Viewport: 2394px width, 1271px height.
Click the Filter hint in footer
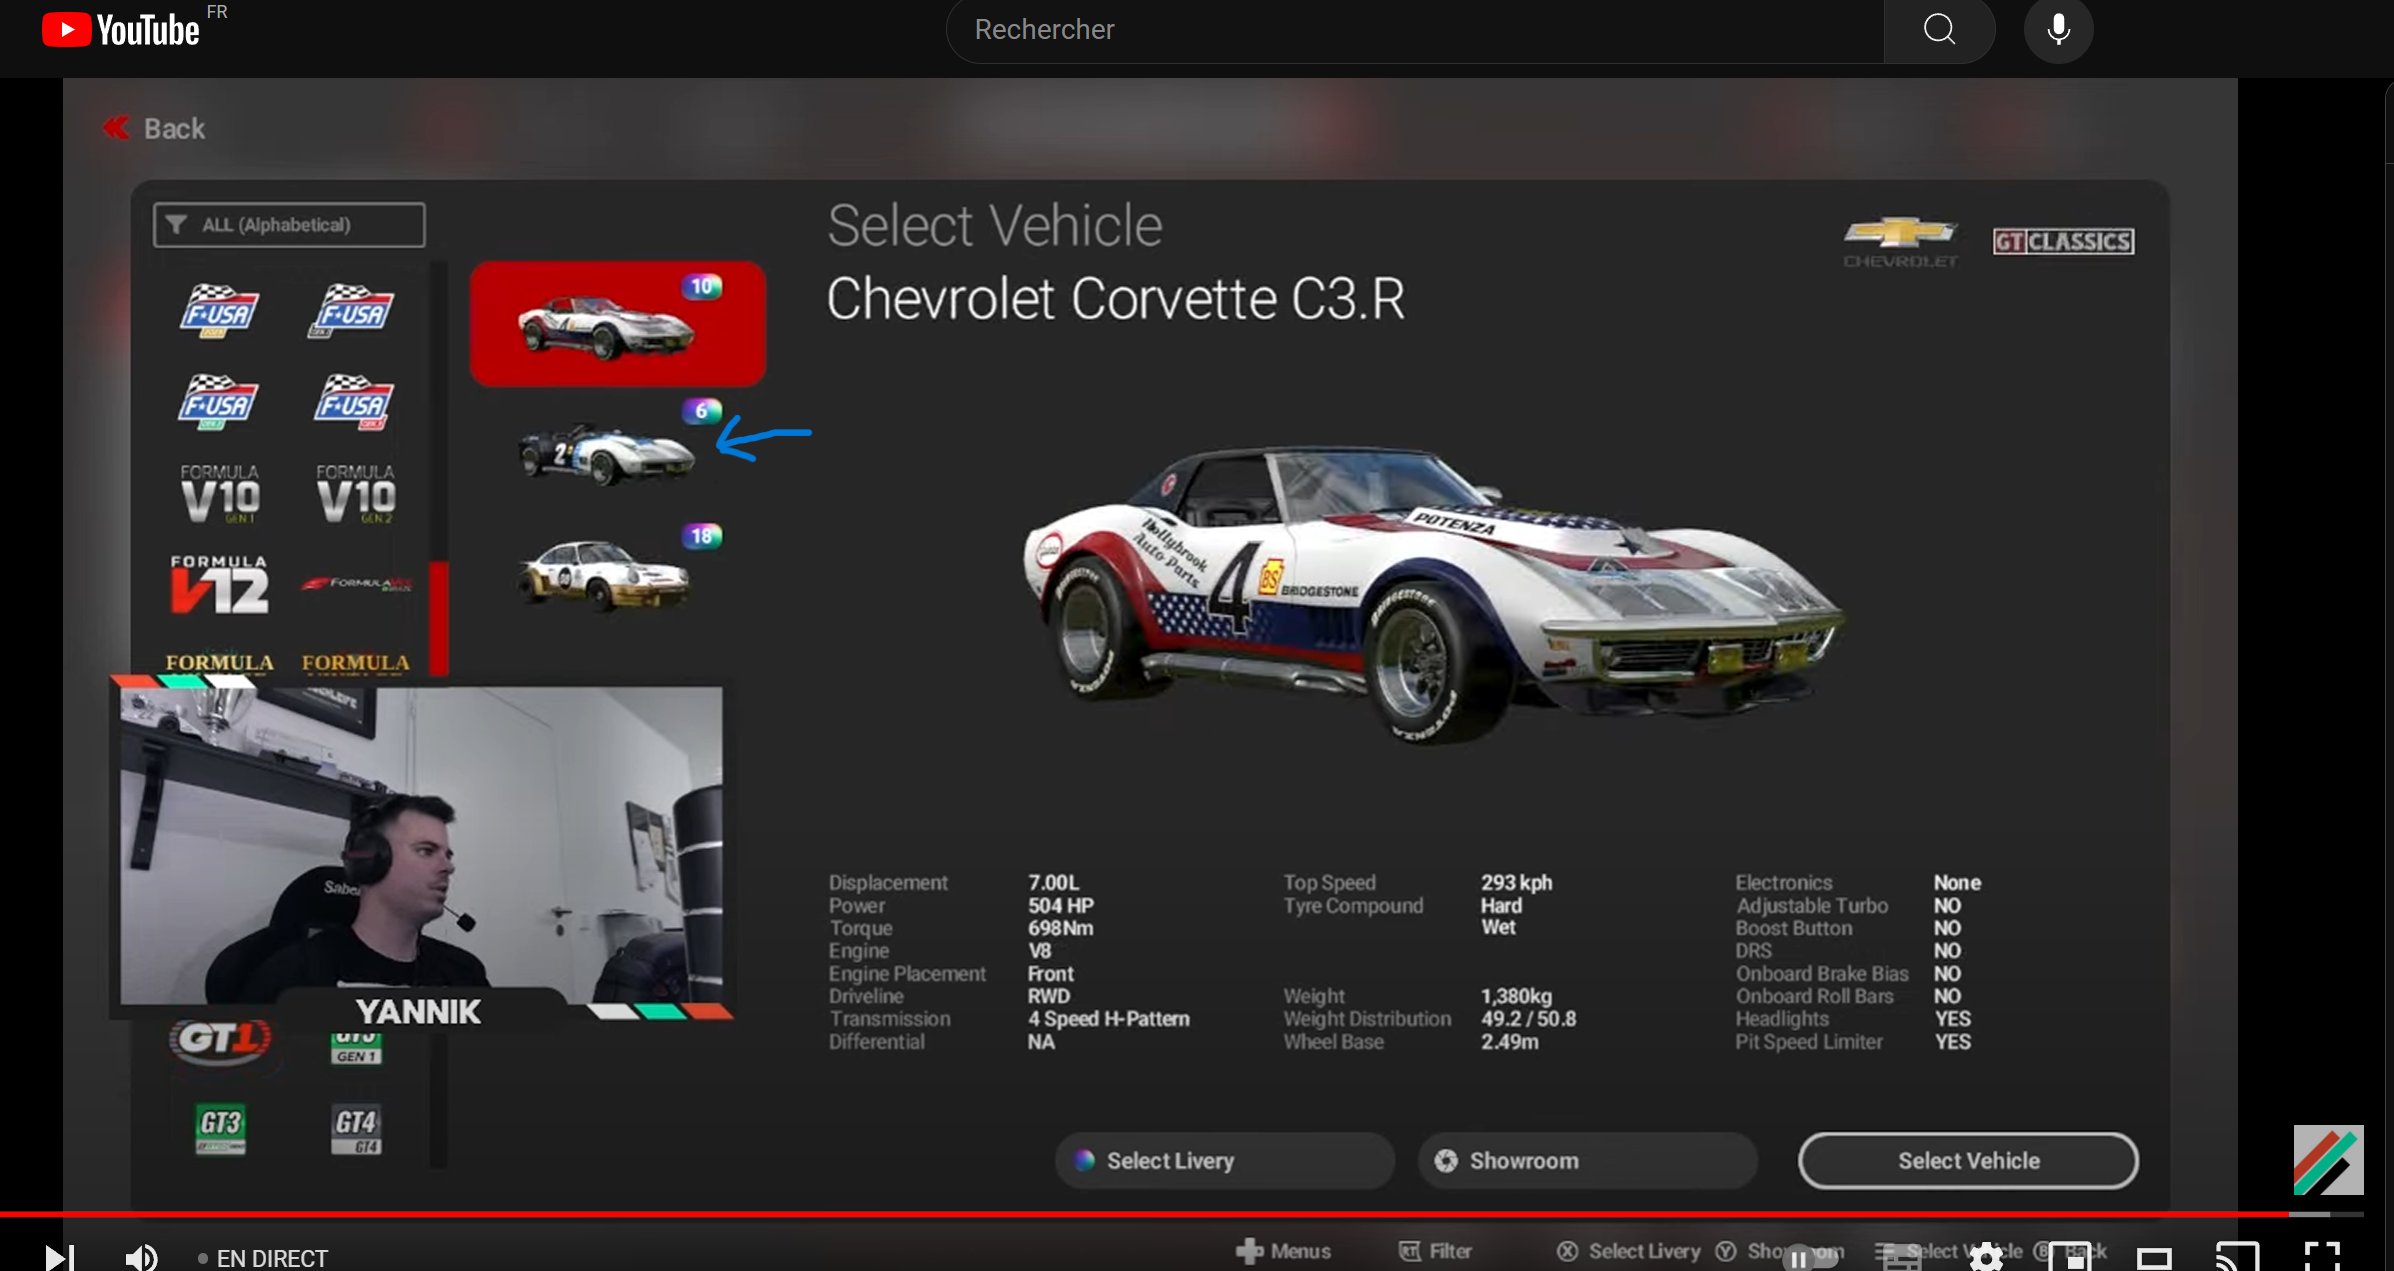(1435, 1251)
